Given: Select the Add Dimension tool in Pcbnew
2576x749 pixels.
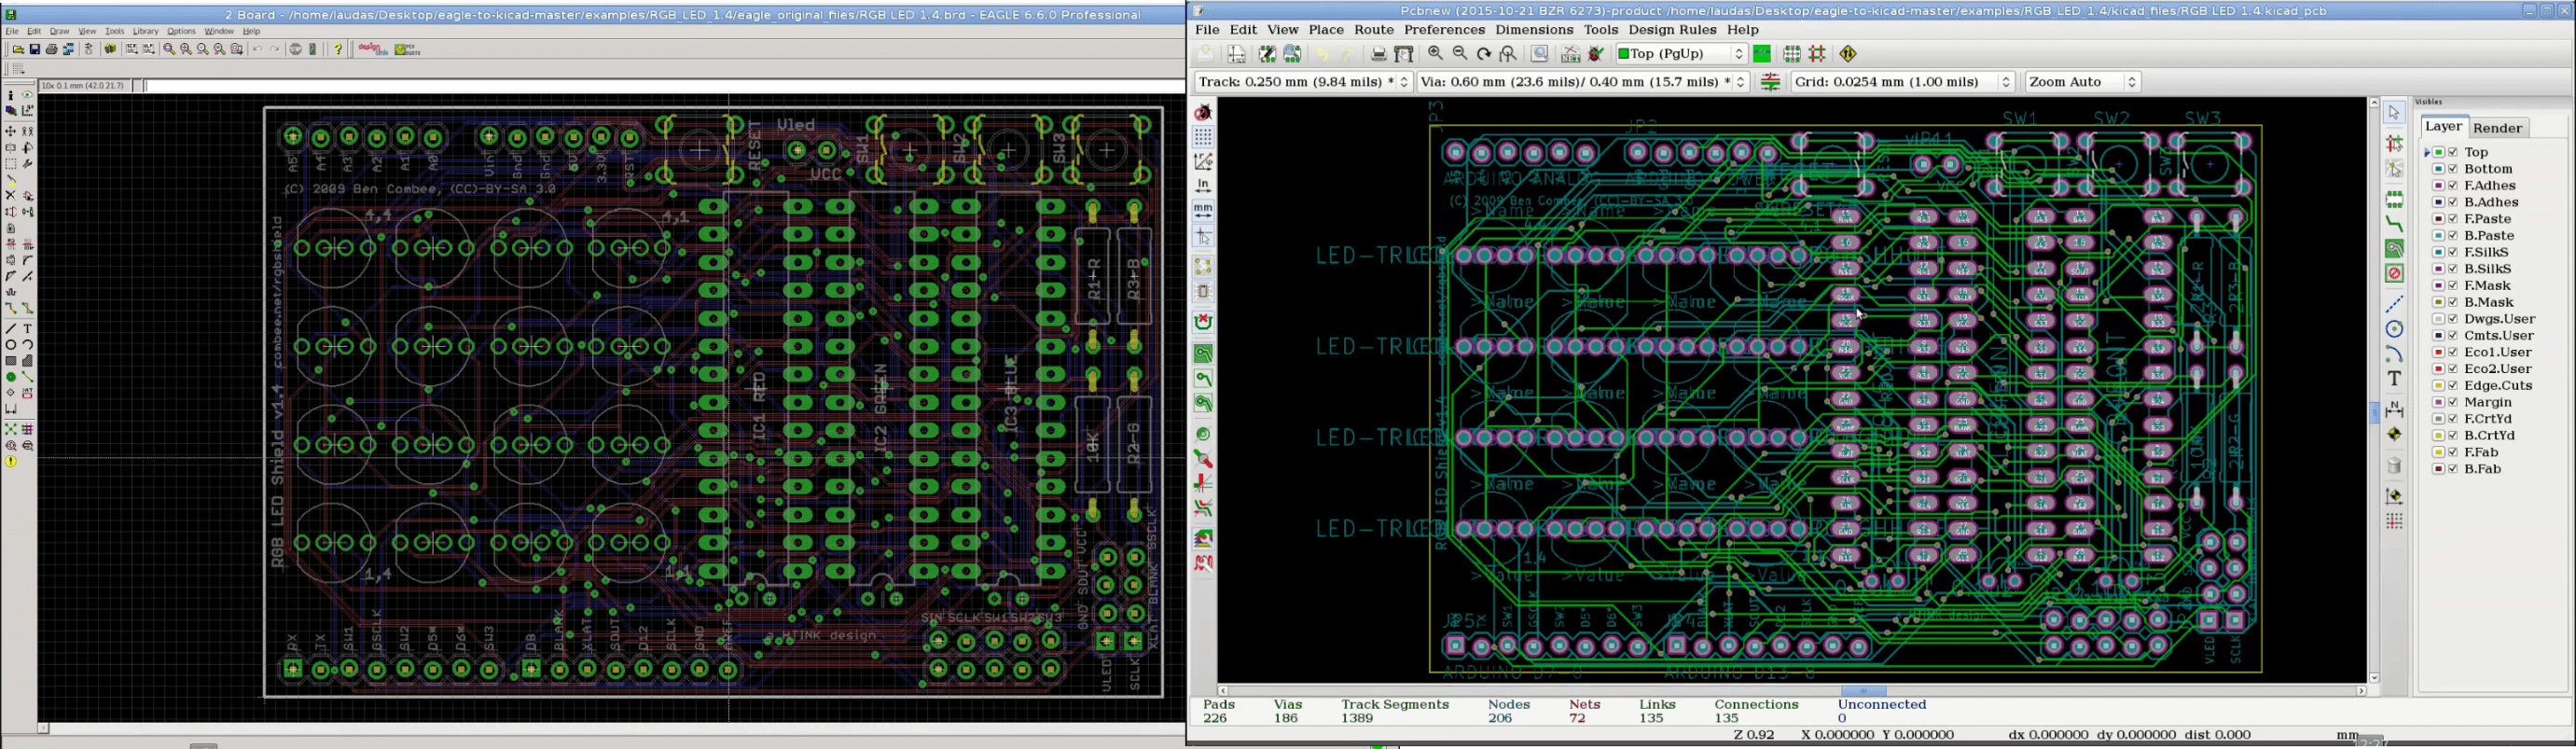Looking at the screenshot, I should pos(2394,409).
